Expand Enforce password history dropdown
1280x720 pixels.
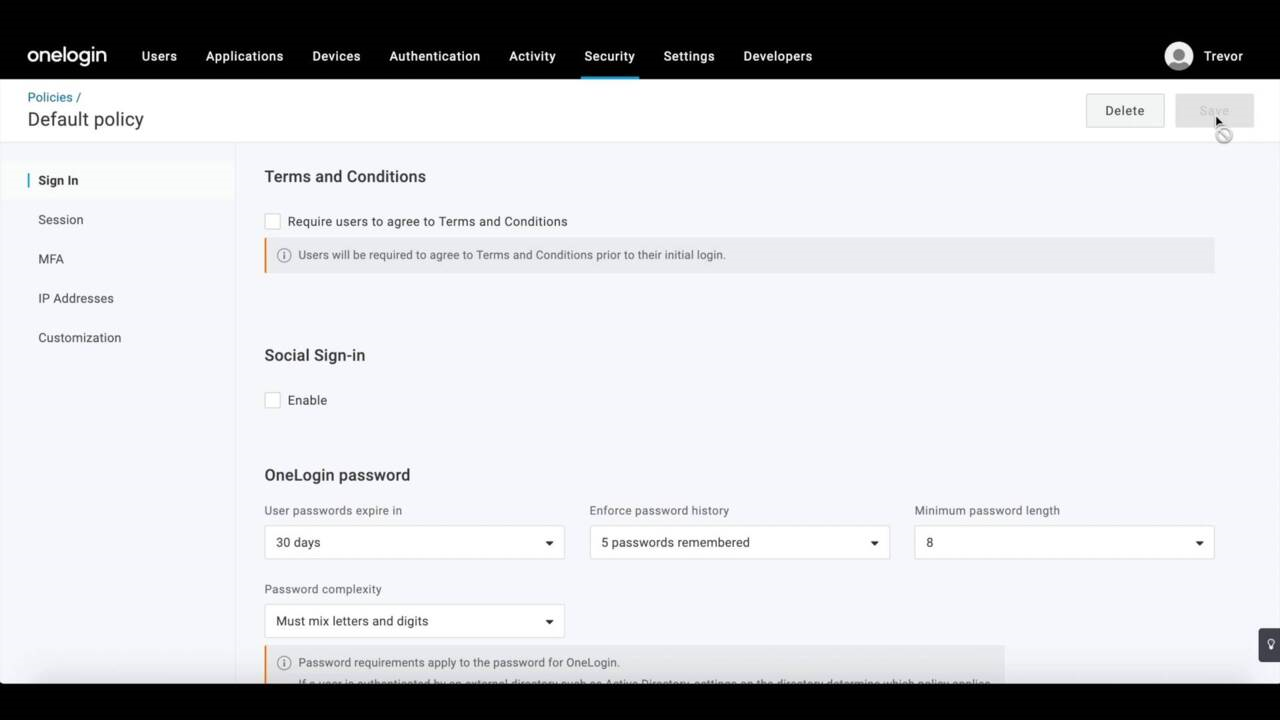point(739,542)
